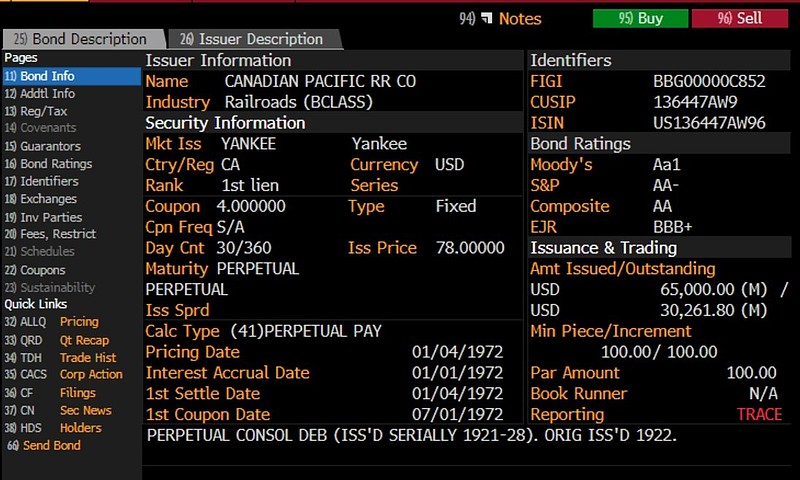Select Bond Info page

71,76
